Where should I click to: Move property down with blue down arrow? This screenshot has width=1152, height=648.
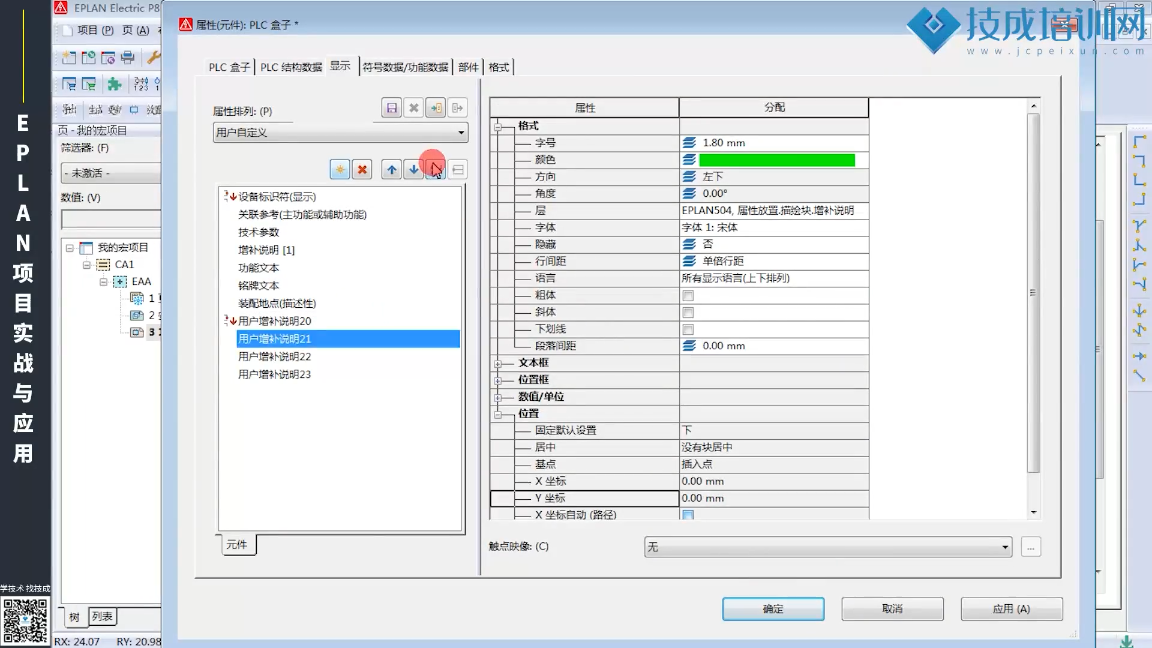click(x=413, y=170)
